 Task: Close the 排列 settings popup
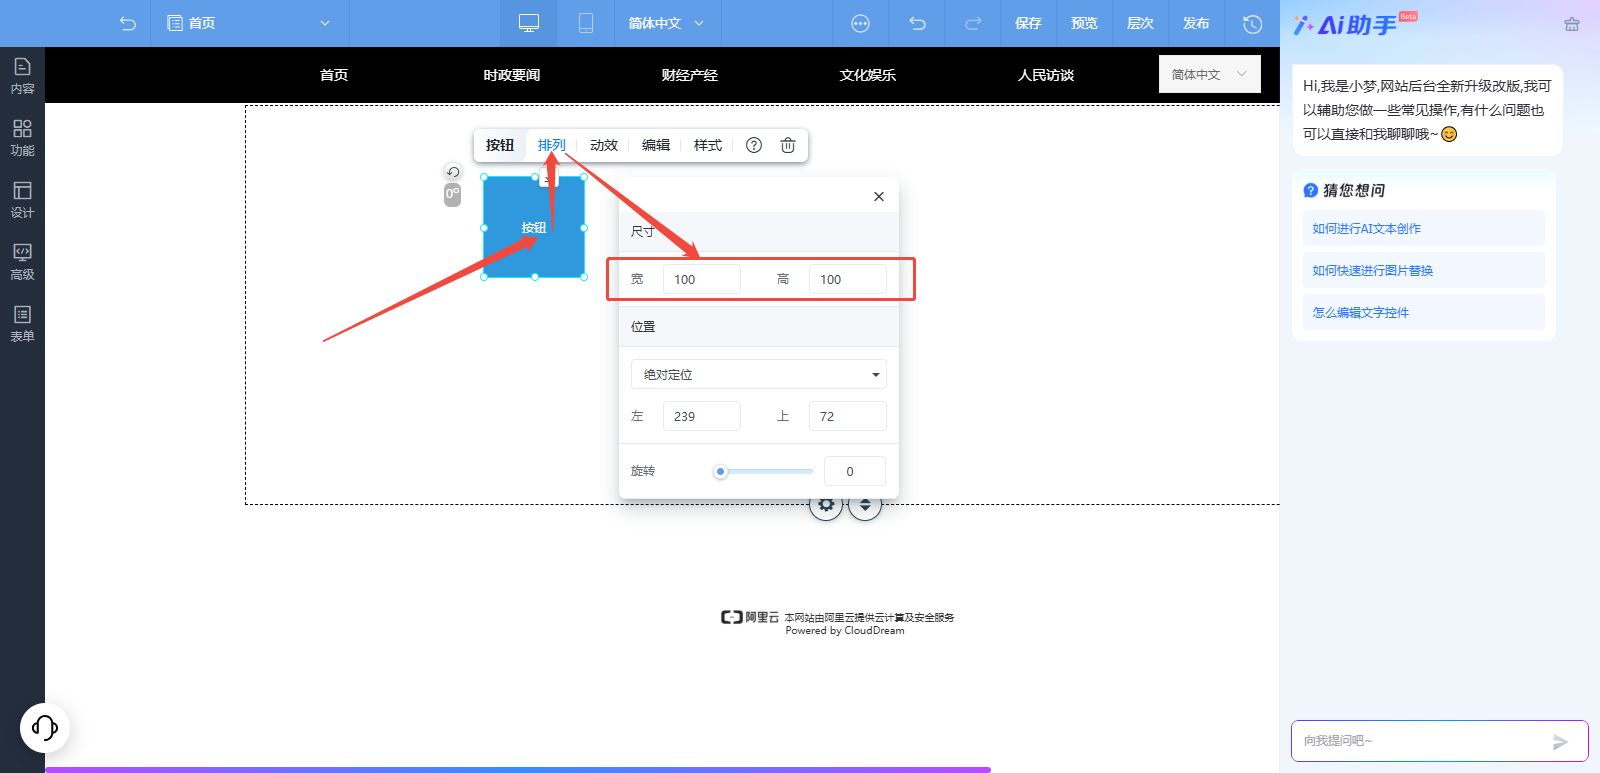[879, 196]
